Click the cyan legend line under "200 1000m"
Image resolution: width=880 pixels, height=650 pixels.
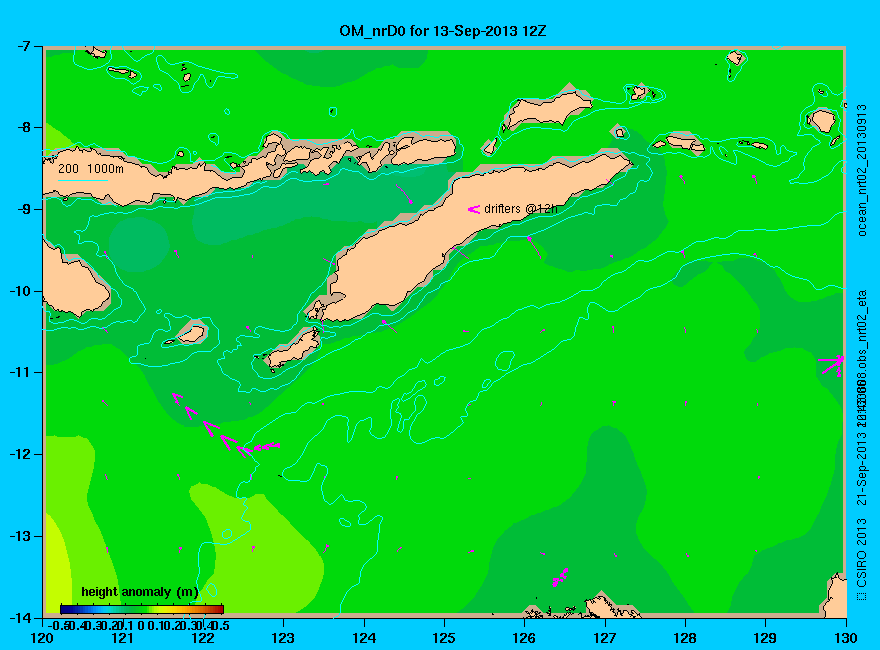click(x=82, y=180)
